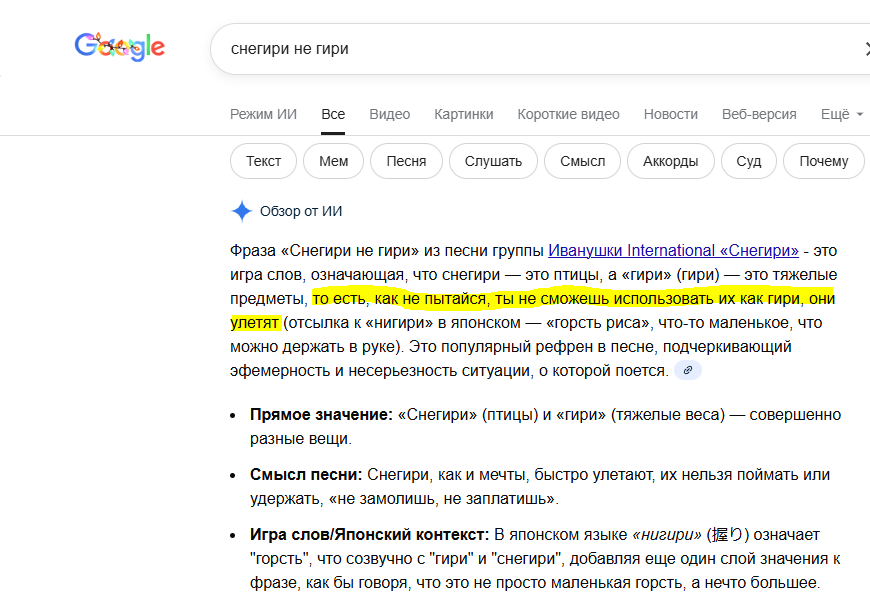Select the «Веб-версия» tab
Viewport: 870px width, 605px height.
pyautogui.click(x=759, y=114)
